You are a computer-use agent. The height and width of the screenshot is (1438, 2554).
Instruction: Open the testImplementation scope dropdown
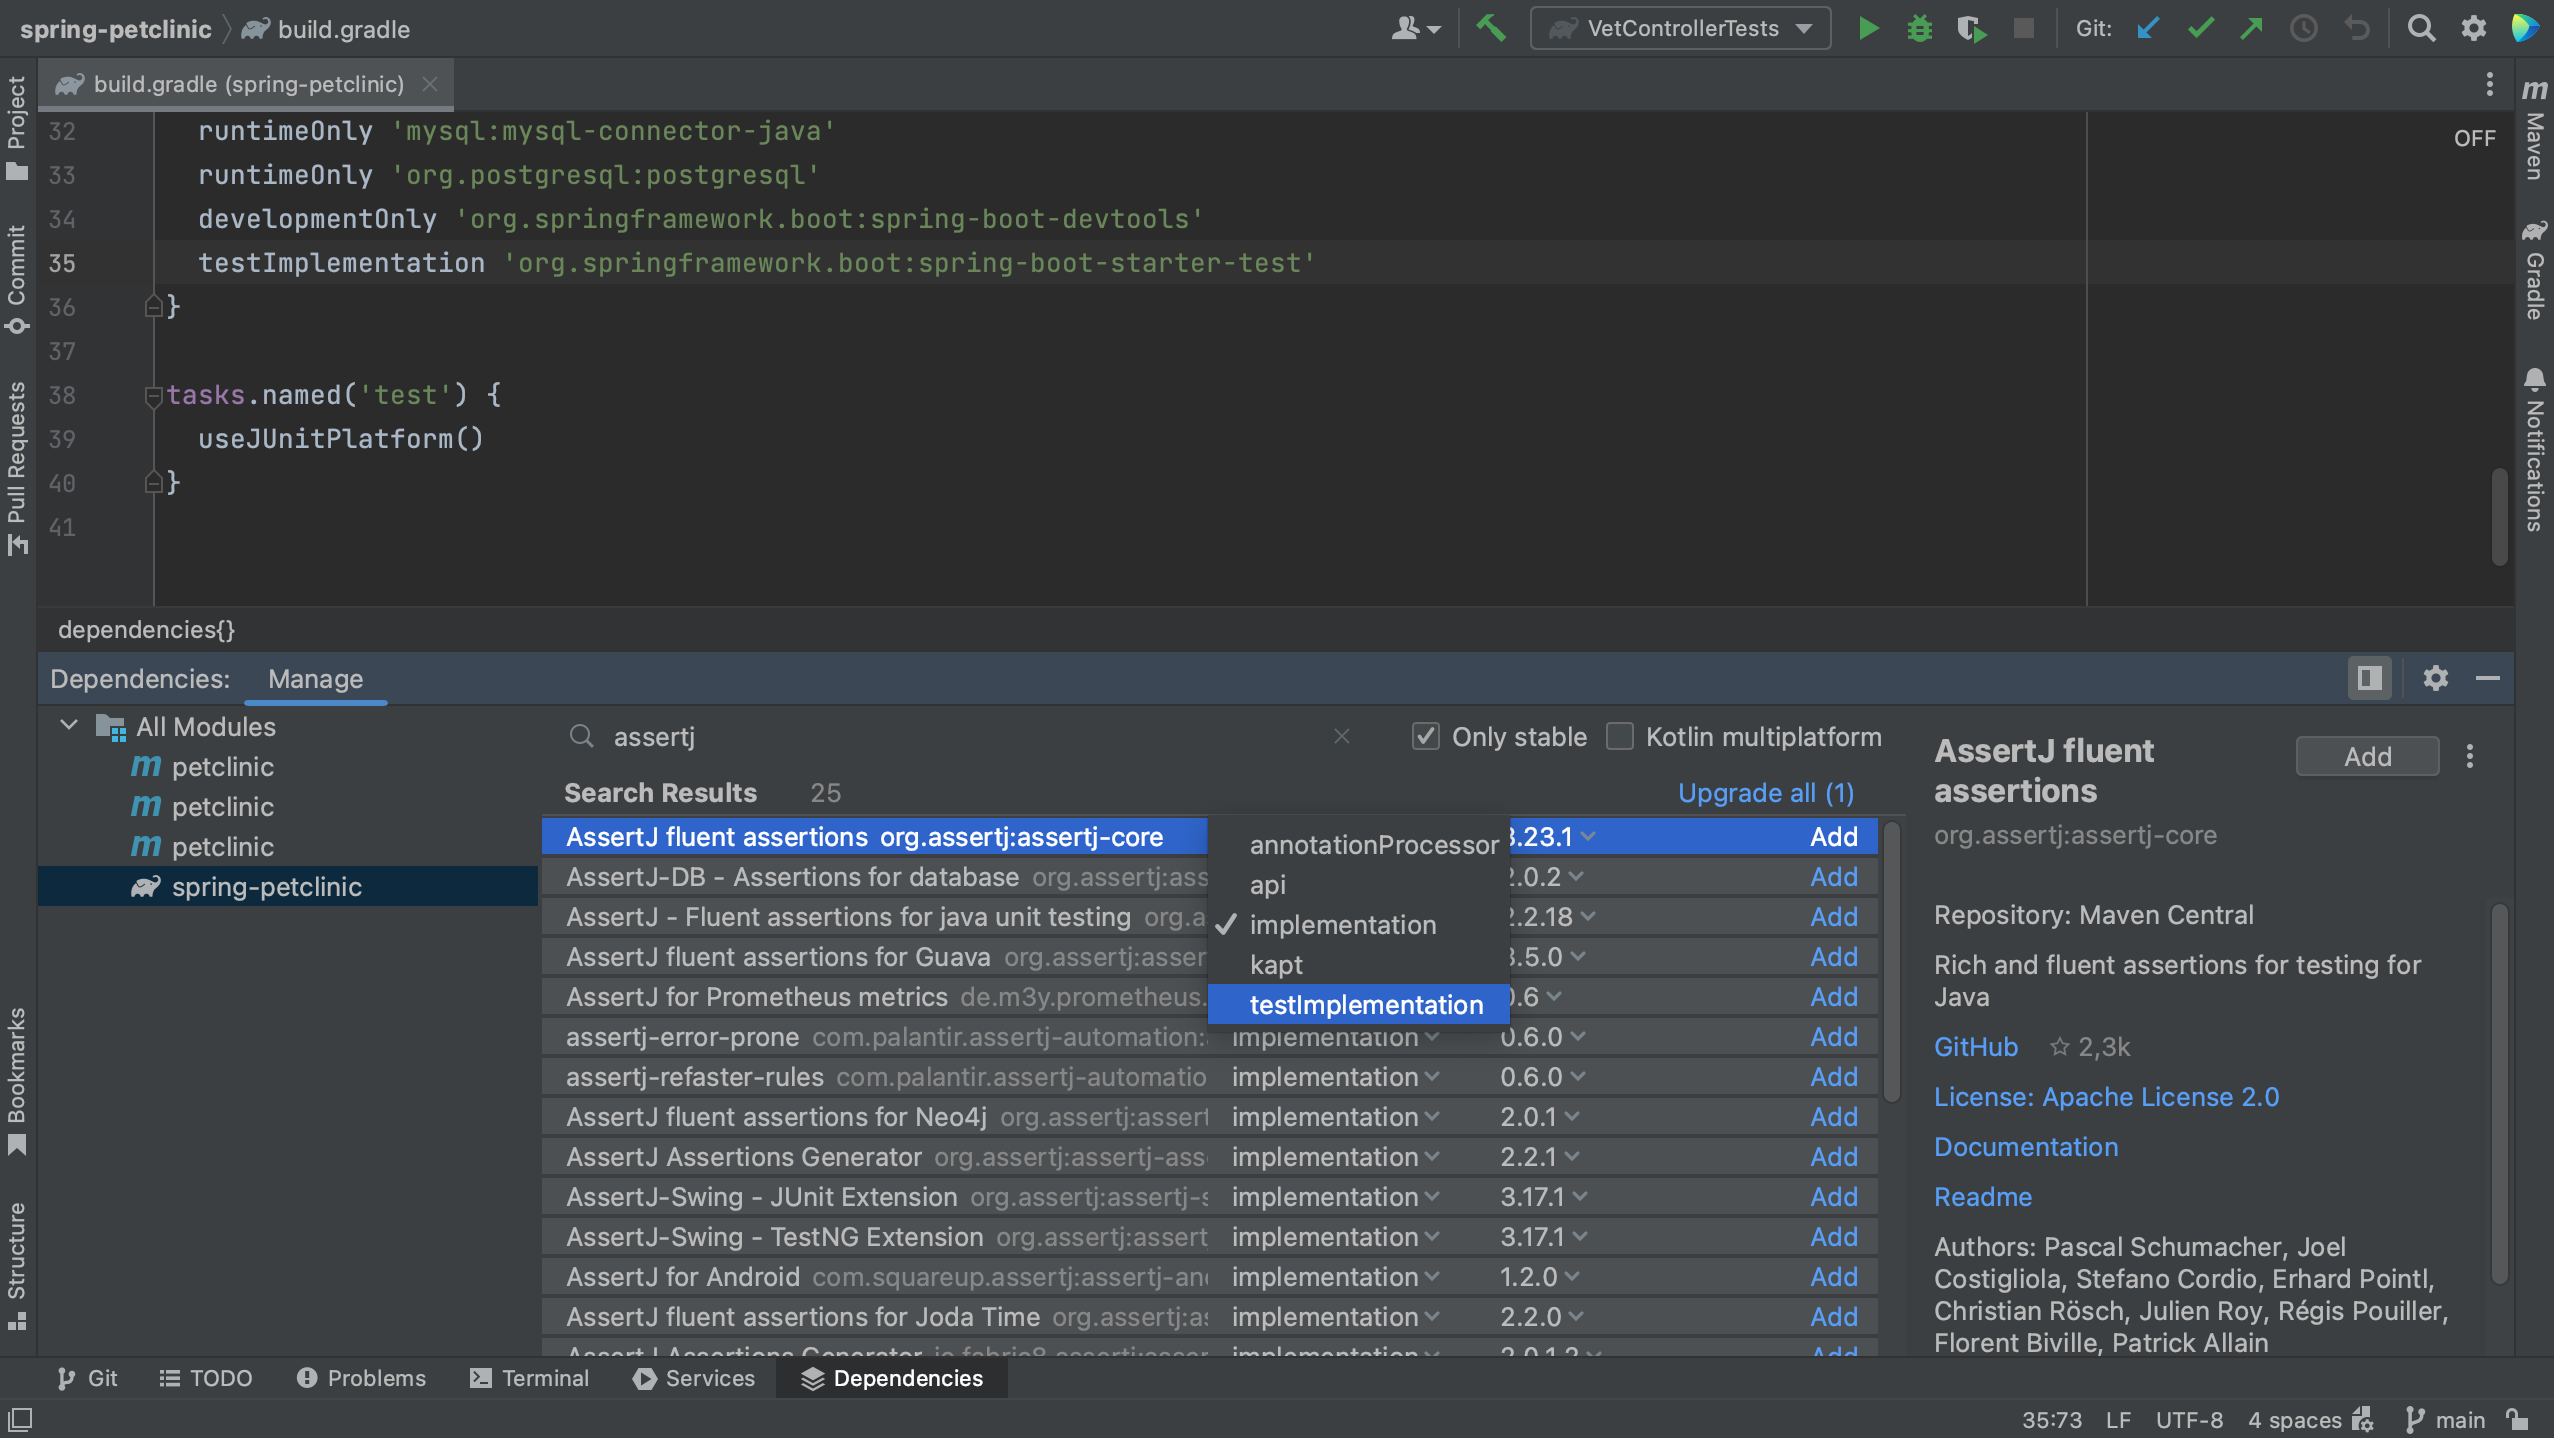[x=1365, y=1003]
